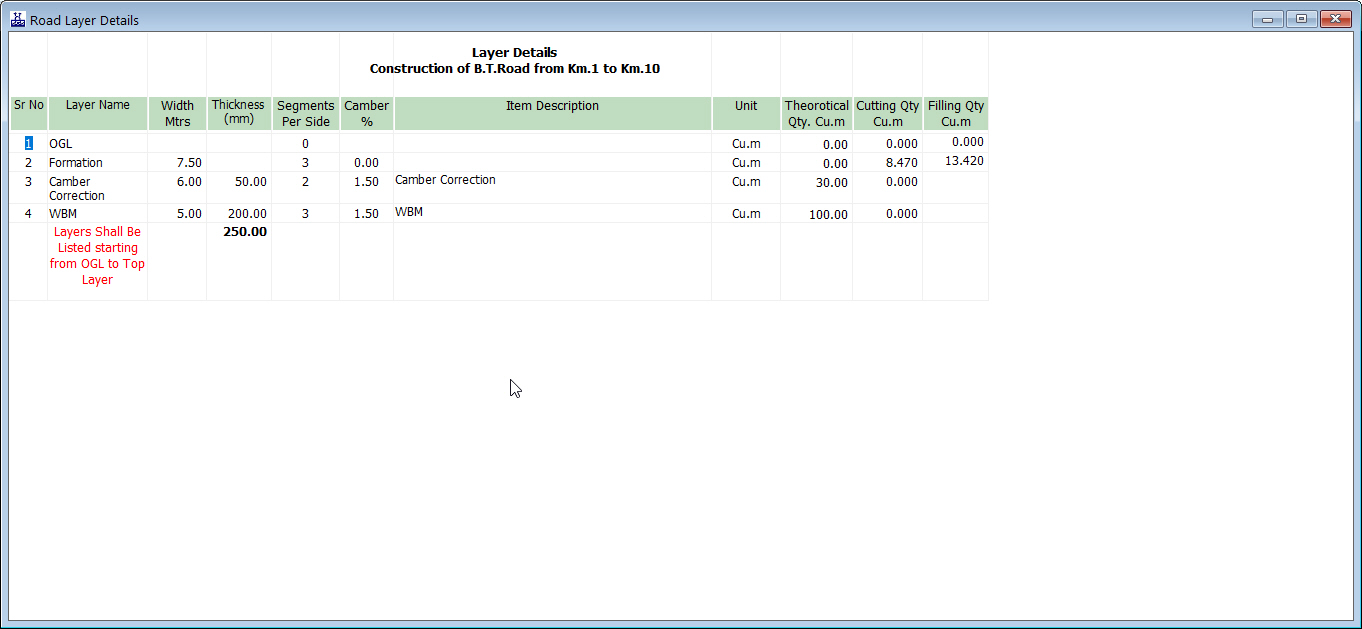Select the OGL layer name cell

pyautogui.click(x=97, y=143)
